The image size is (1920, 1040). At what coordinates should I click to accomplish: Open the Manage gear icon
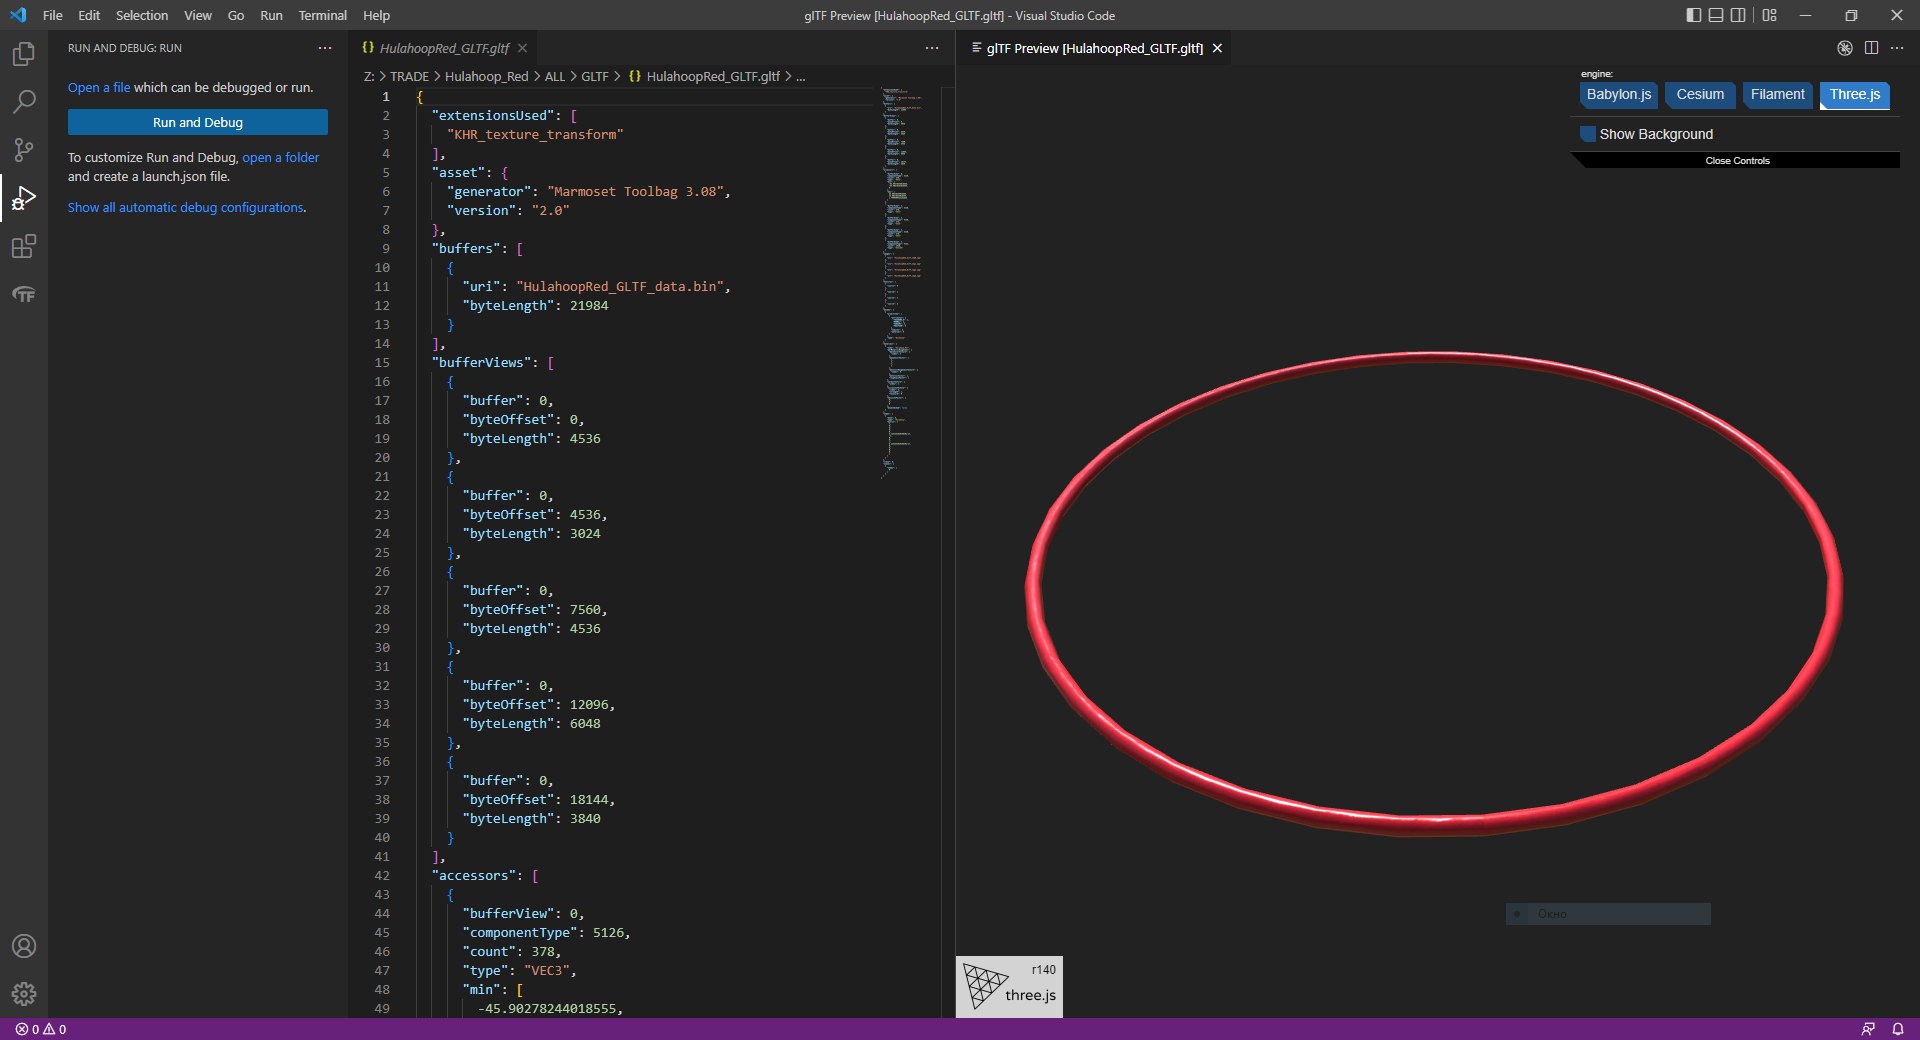pyautogui.click(x=23, y=994)
